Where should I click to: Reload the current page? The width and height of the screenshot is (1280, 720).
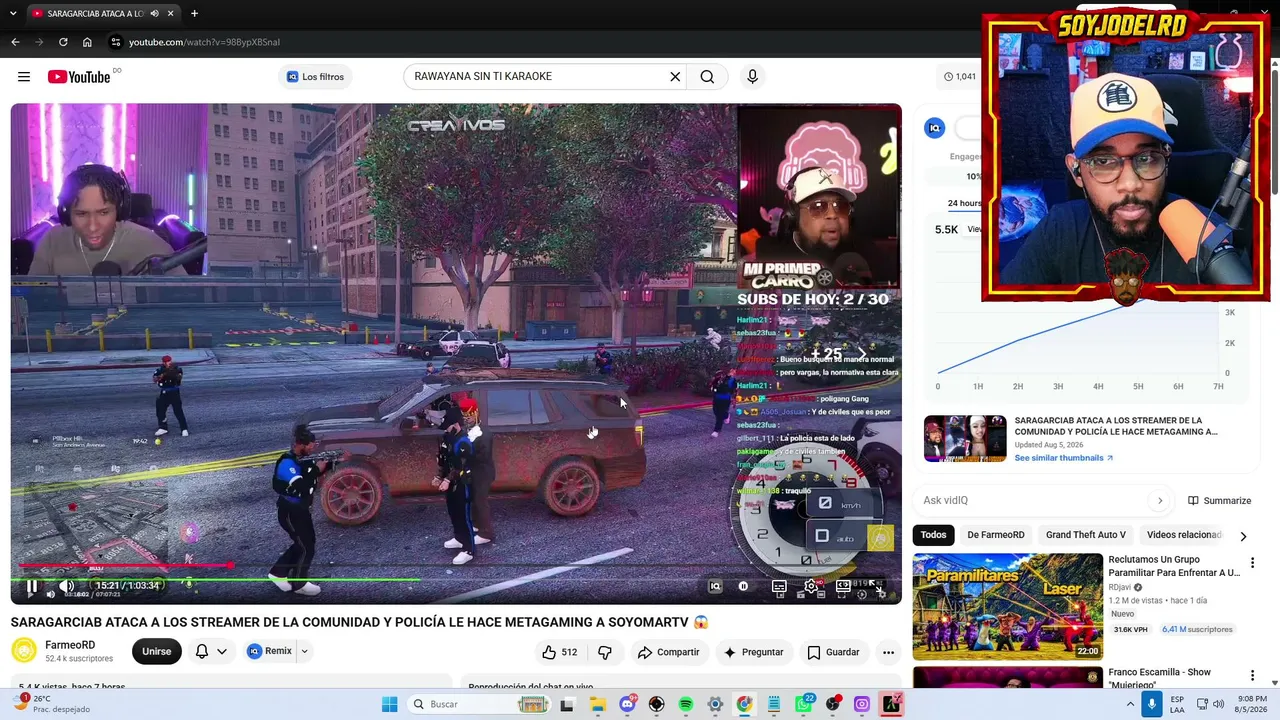click(x=63, y=42)
